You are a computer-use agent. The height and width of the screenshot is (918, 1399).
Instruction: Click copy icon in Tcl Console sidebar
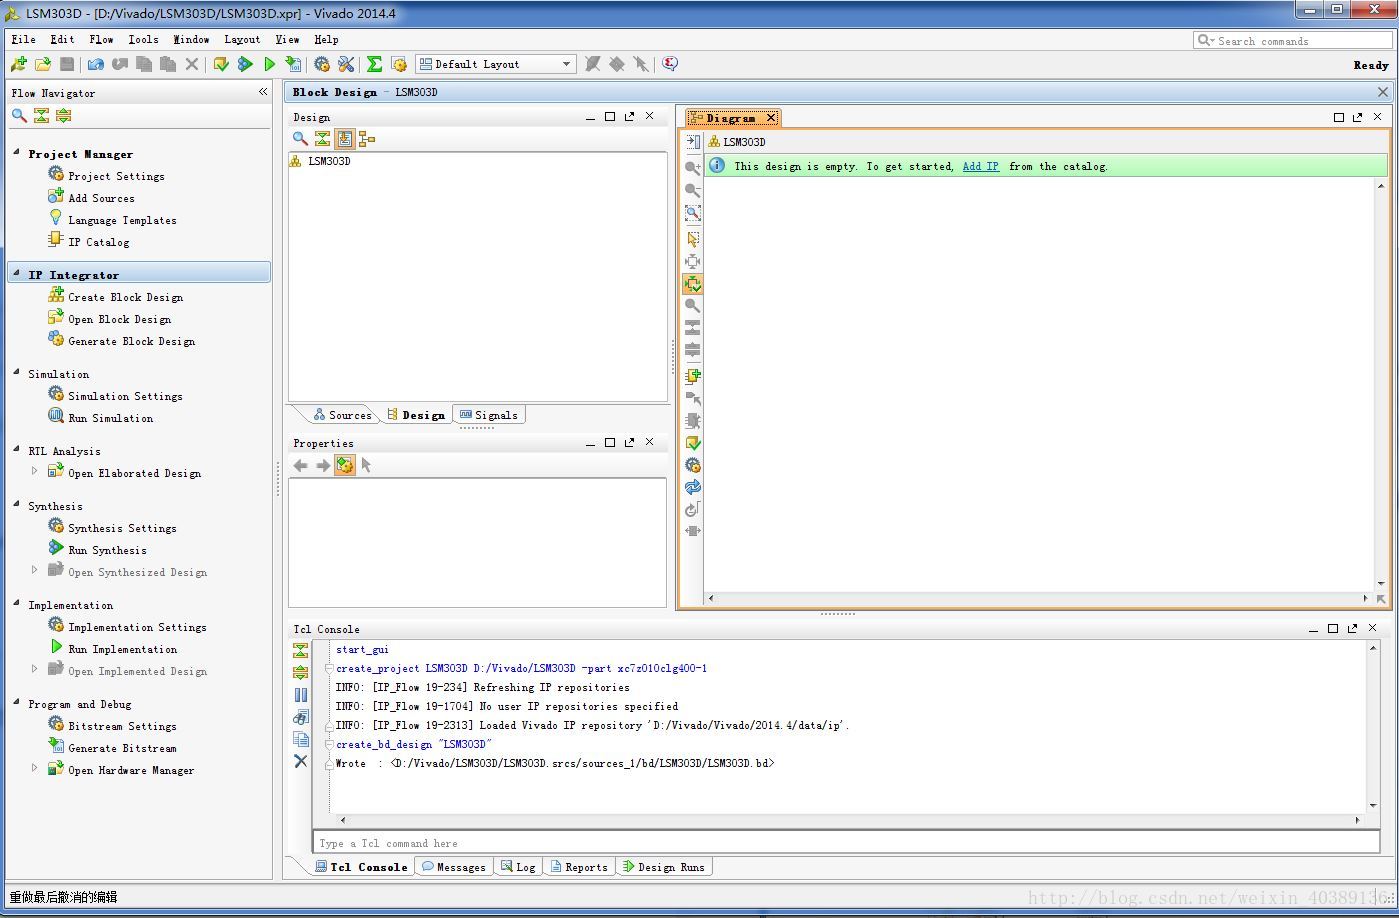pyautogui.click(x=300, y=739)
